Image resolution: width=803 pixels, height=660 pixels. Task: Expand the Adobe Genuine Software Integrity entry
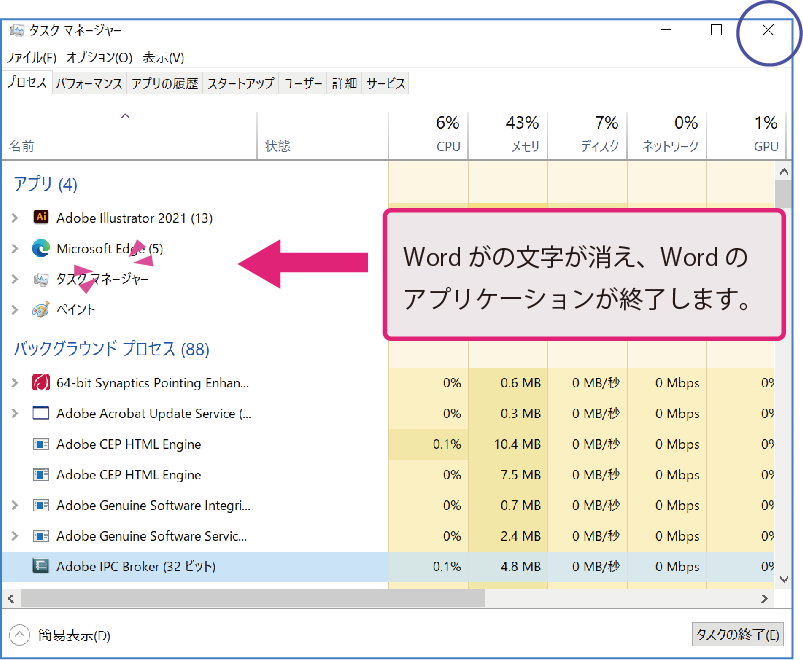point(15,505)
